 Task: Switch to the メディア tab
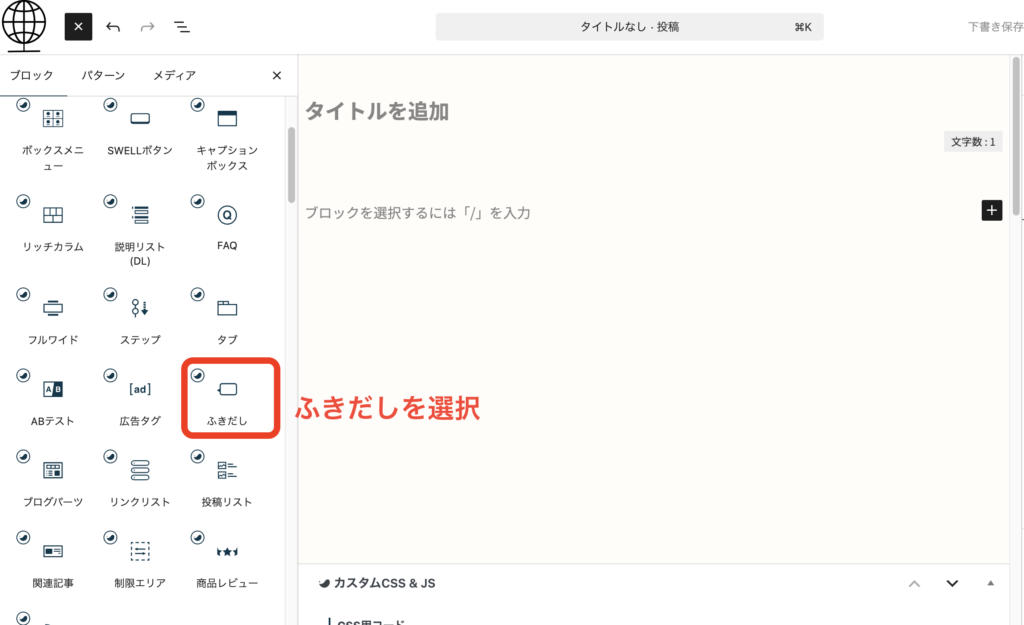(174, 75)
